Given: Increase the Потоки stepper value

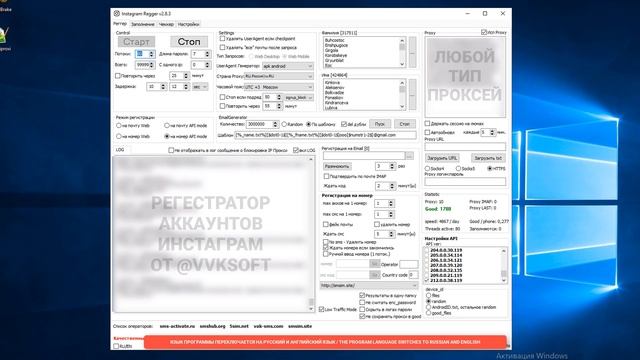Looking at the screenshot, I should [151, 52].
